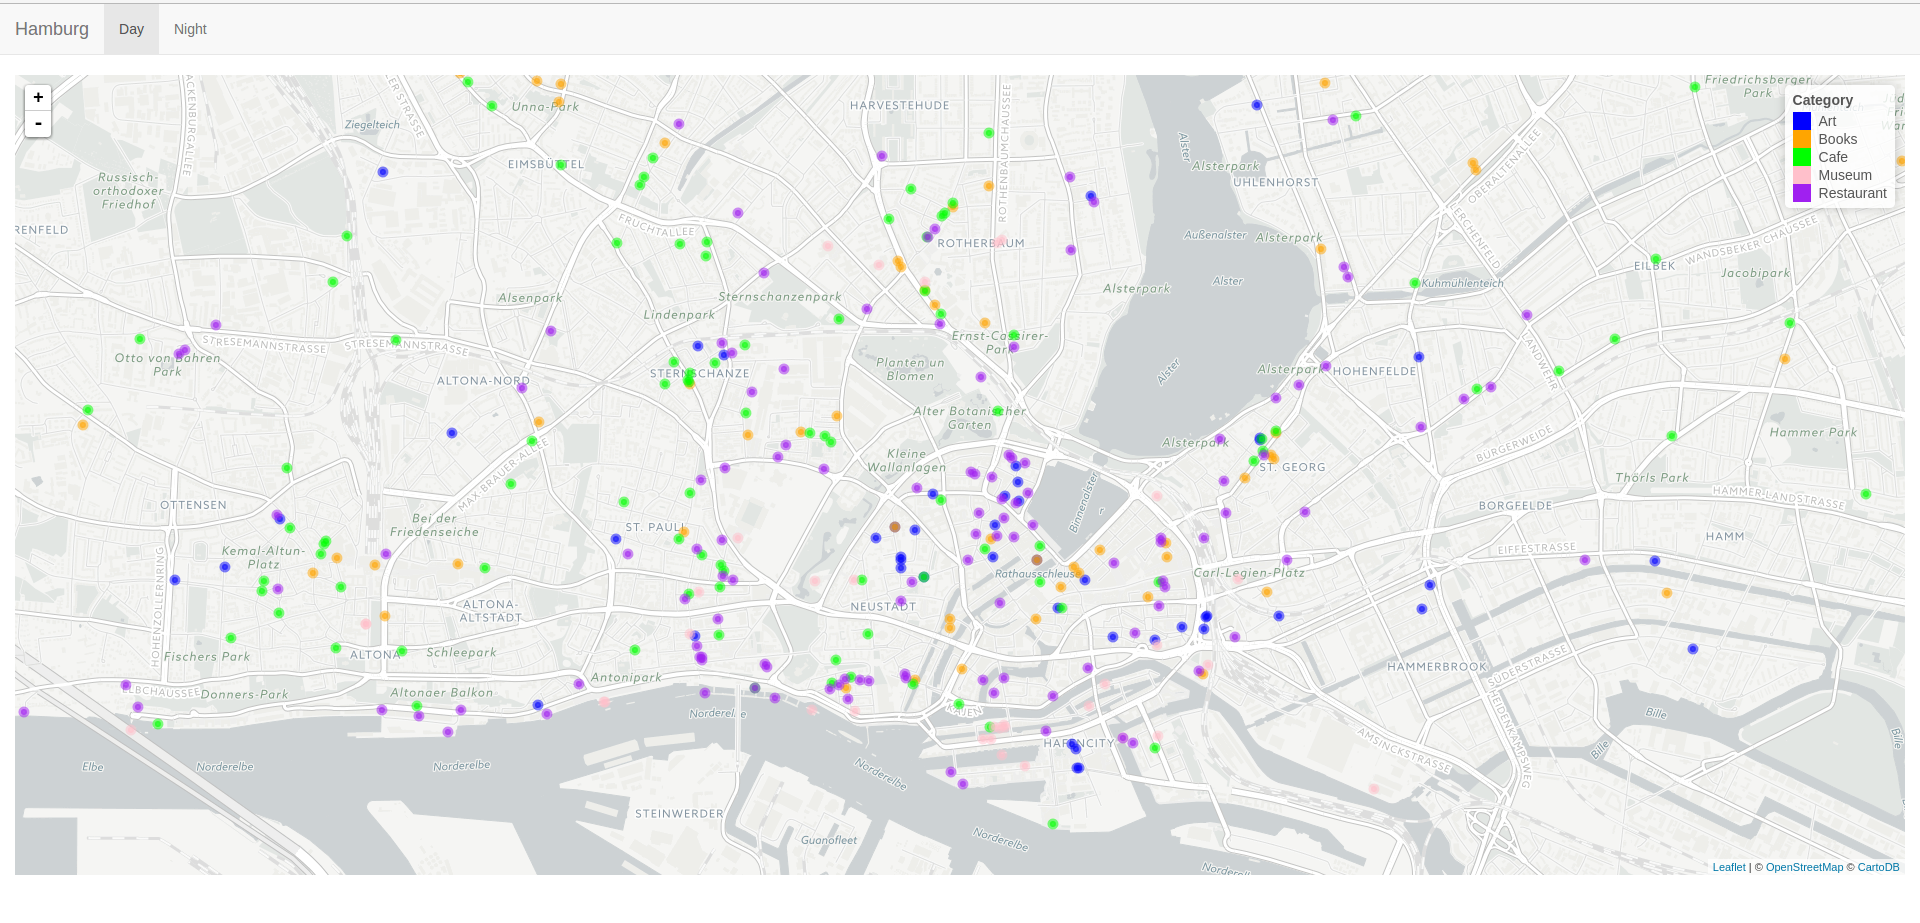This screenshot has height=923, width=1920.
Task: Click the Carl-Legien-Platz map label
Action: coord(1249,573)
